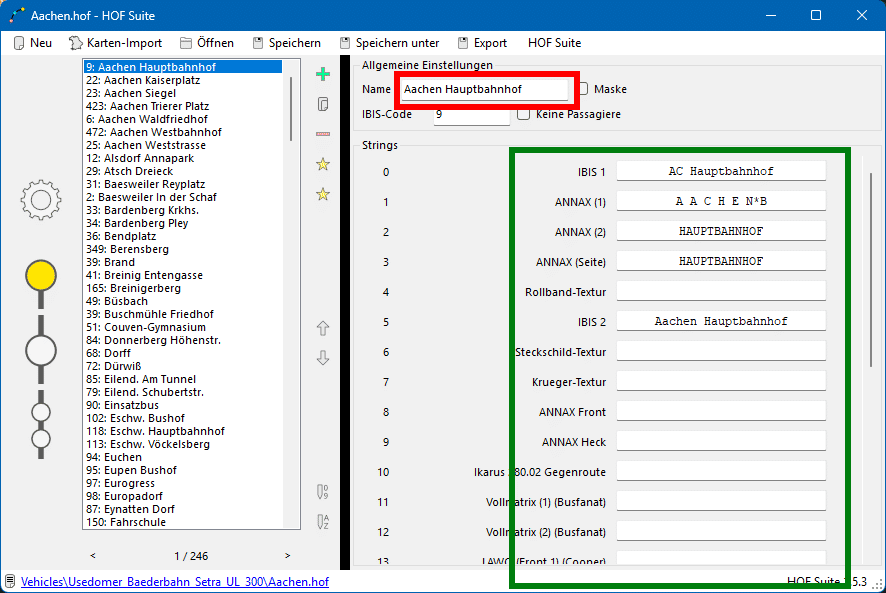The image size is (886, 593).
Task: Go to previous page with < arrow
Action: pos(93,556)
